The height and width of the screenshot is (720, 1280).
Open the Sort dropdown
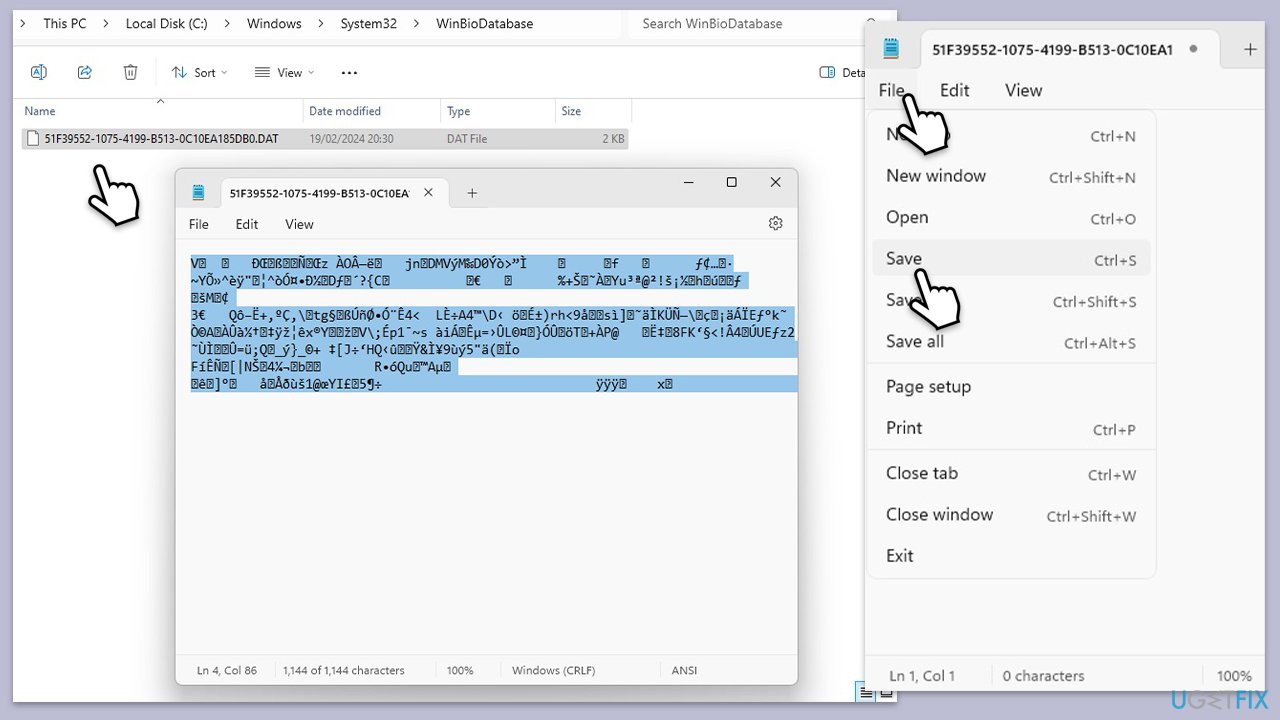click(x=199, y=72)
